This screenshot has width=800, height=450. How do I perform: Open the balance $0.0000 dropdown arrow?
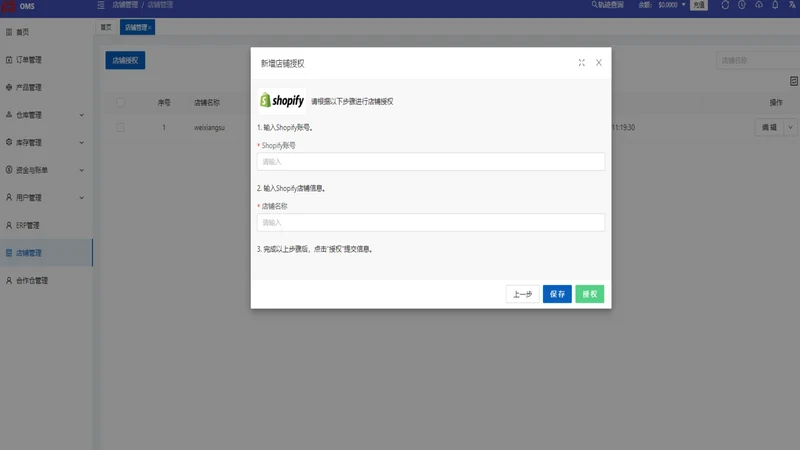[684, 5]
